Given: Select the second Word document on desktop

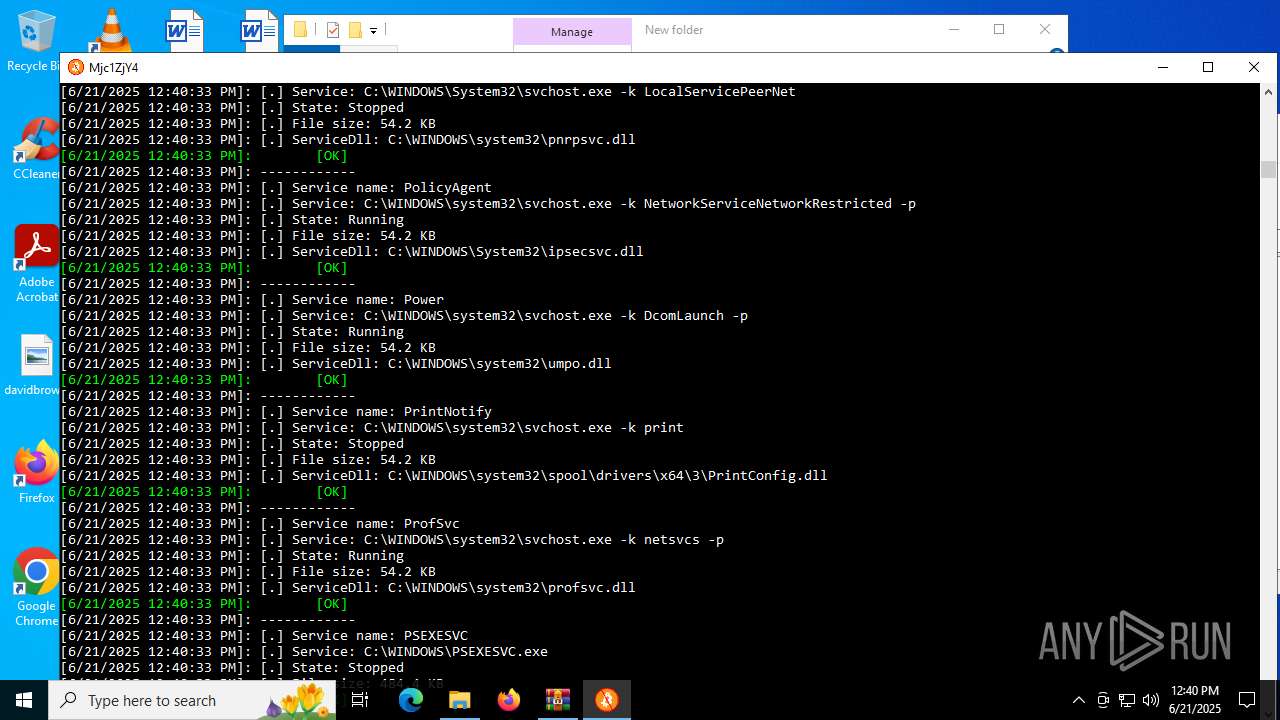Looking at the screenshot, I should pos(259,30).
